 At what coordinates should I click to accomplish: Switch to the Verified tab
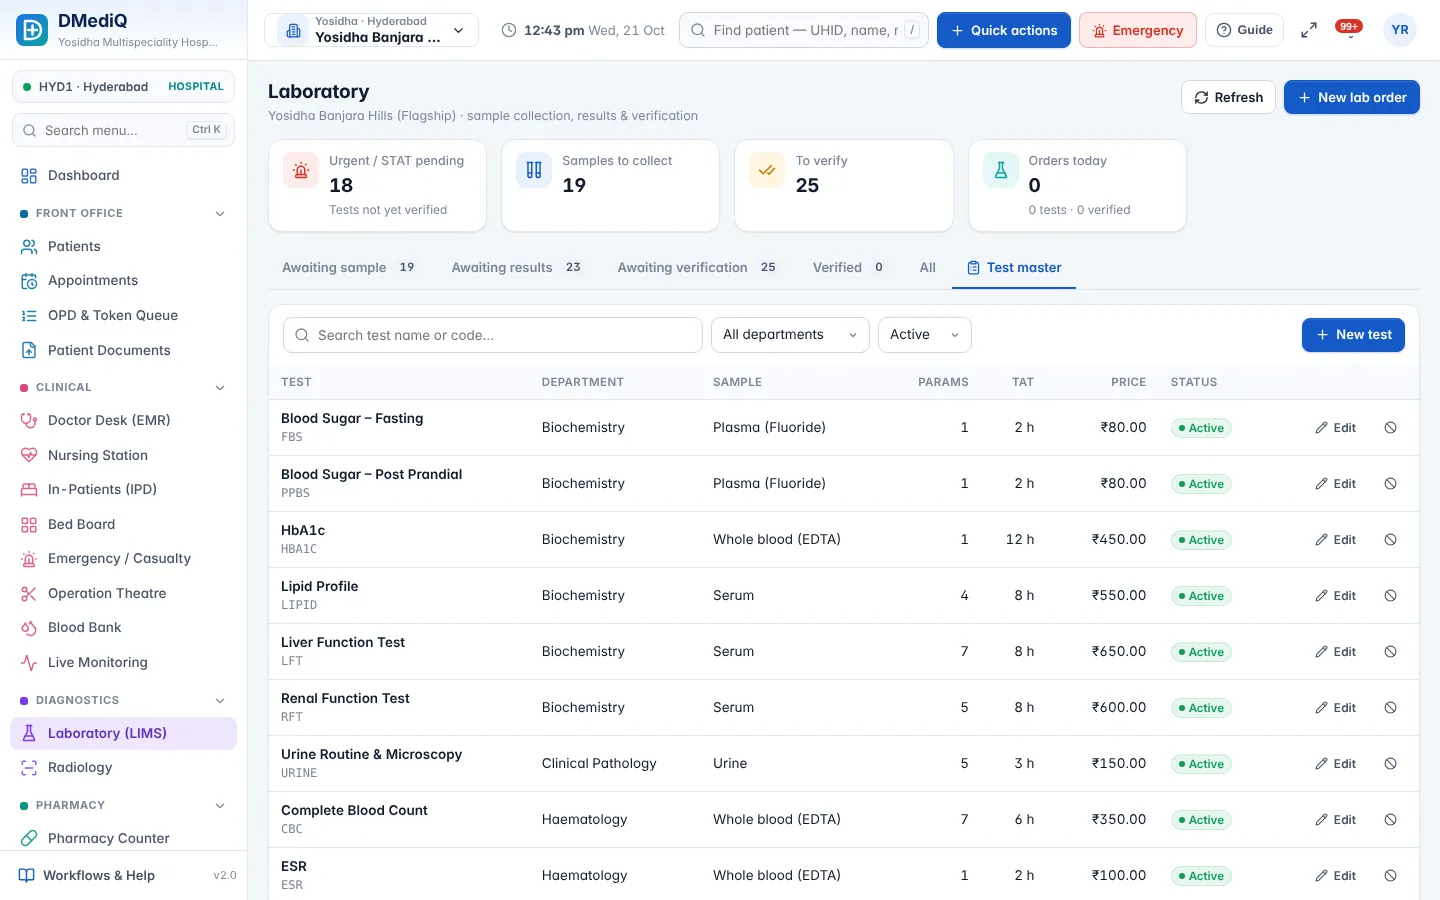[849, 268]
